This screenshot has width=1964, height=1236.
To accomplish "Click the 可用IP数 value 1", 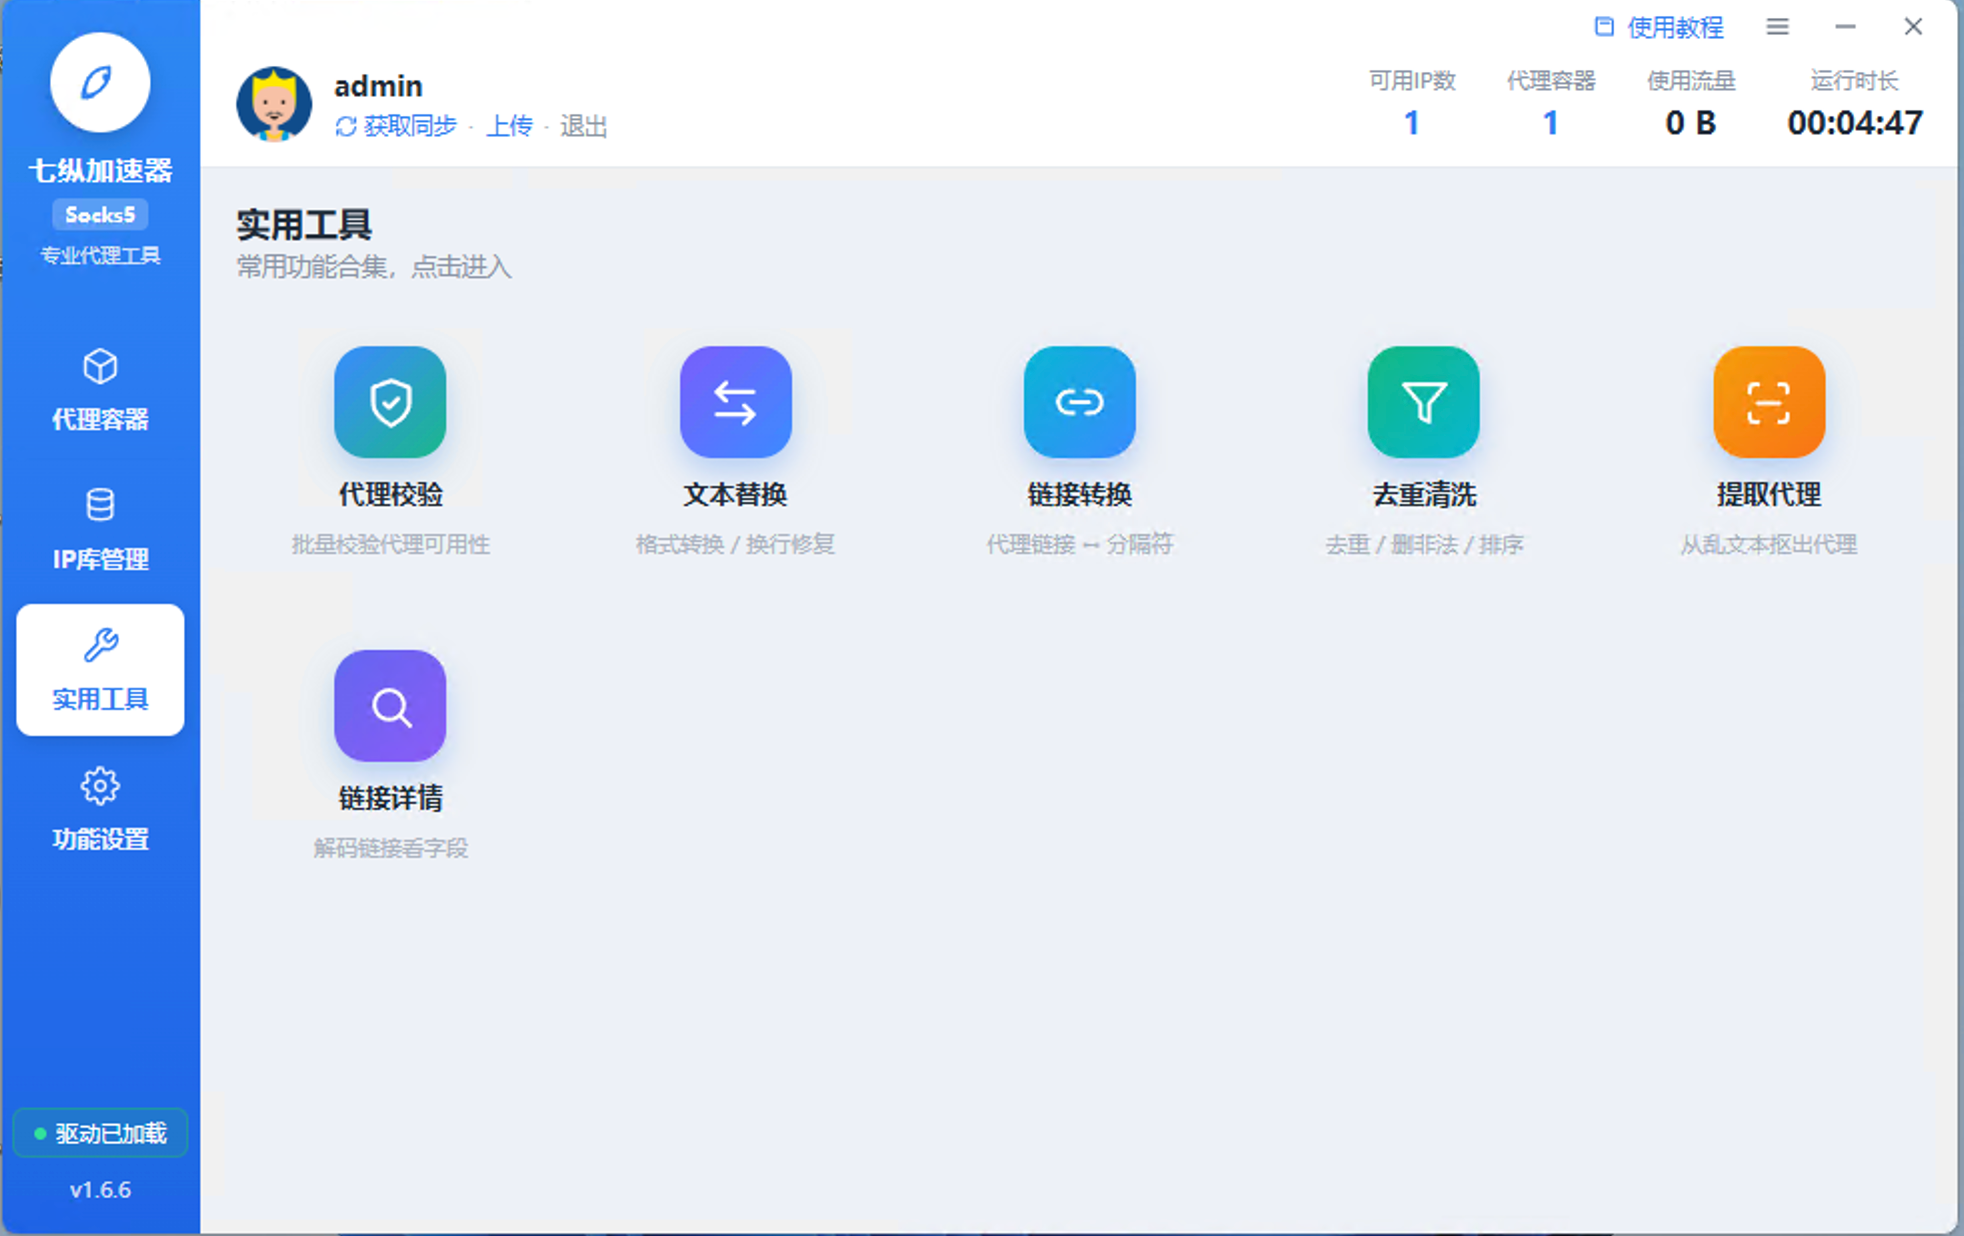I will click(1411, 123).
